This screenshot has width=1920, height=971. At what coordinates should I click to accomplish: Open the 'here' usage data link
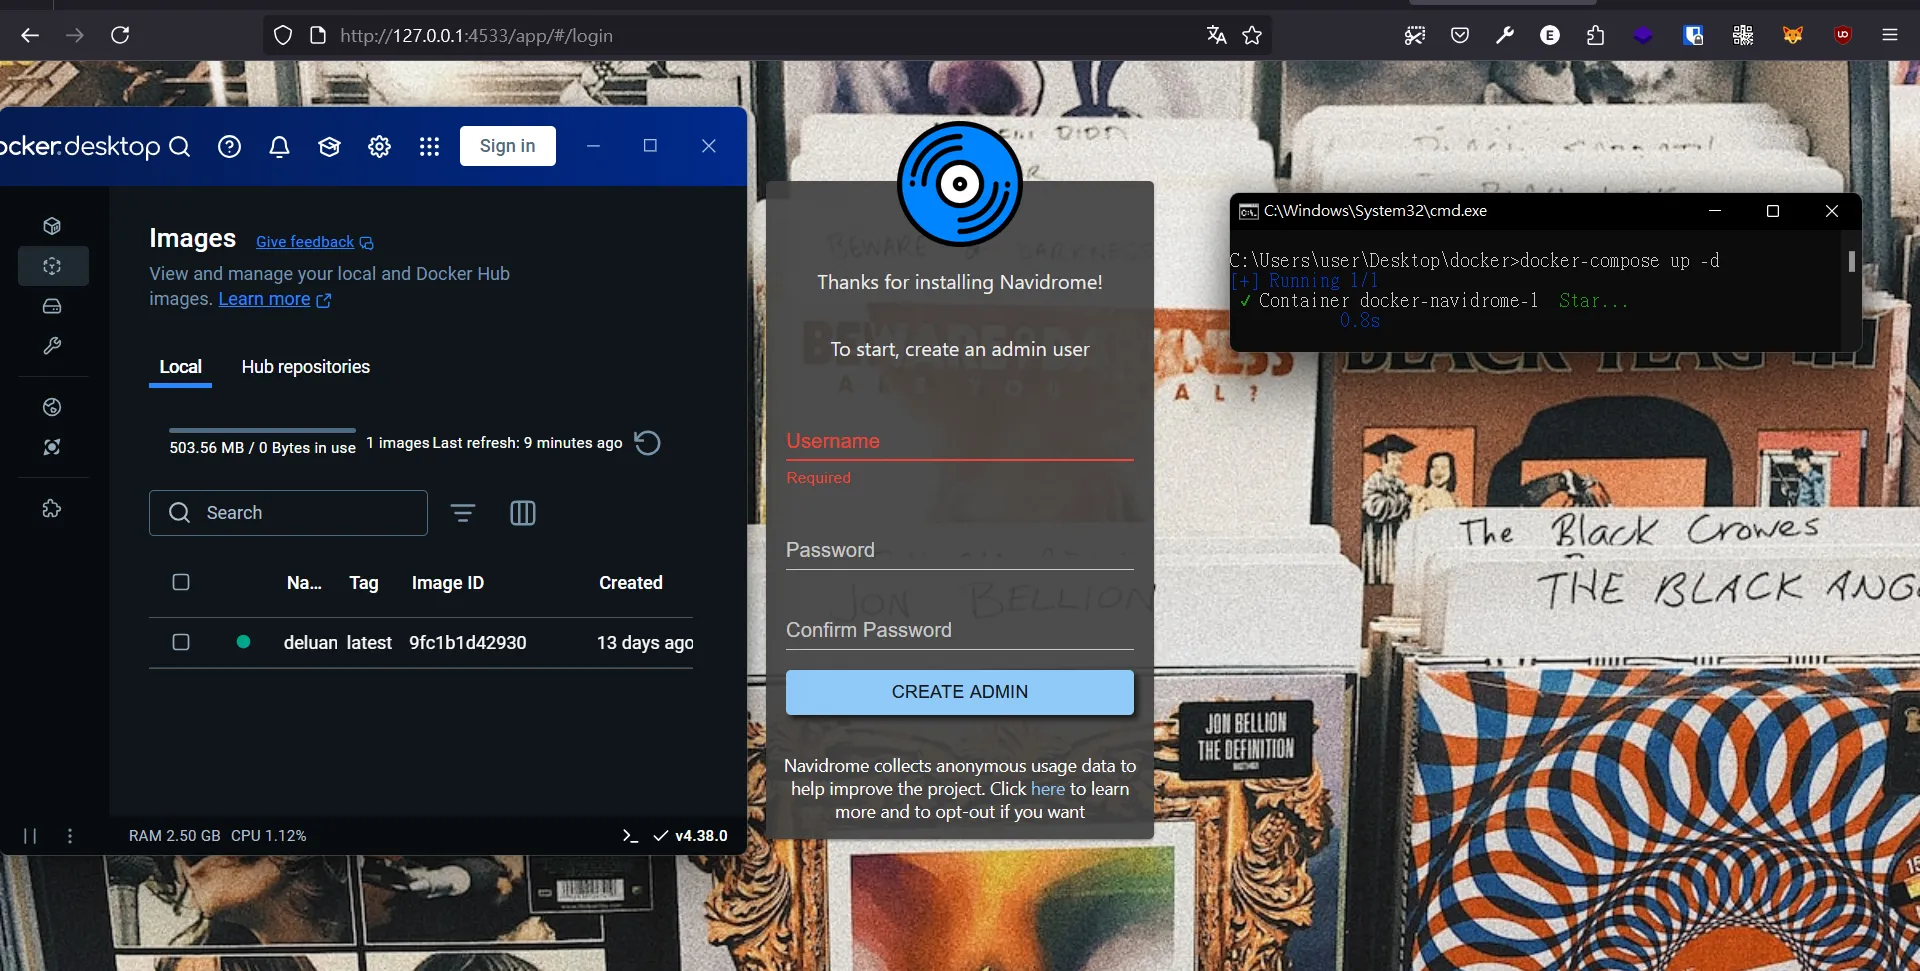point(1048,789)
